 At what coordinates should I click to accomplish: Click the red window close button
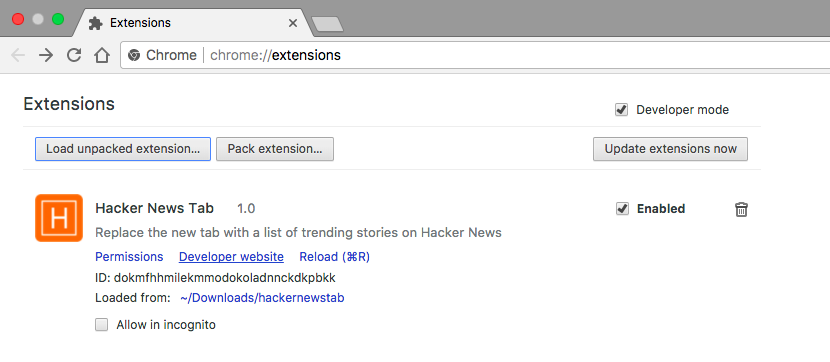(x=18, y=20)
